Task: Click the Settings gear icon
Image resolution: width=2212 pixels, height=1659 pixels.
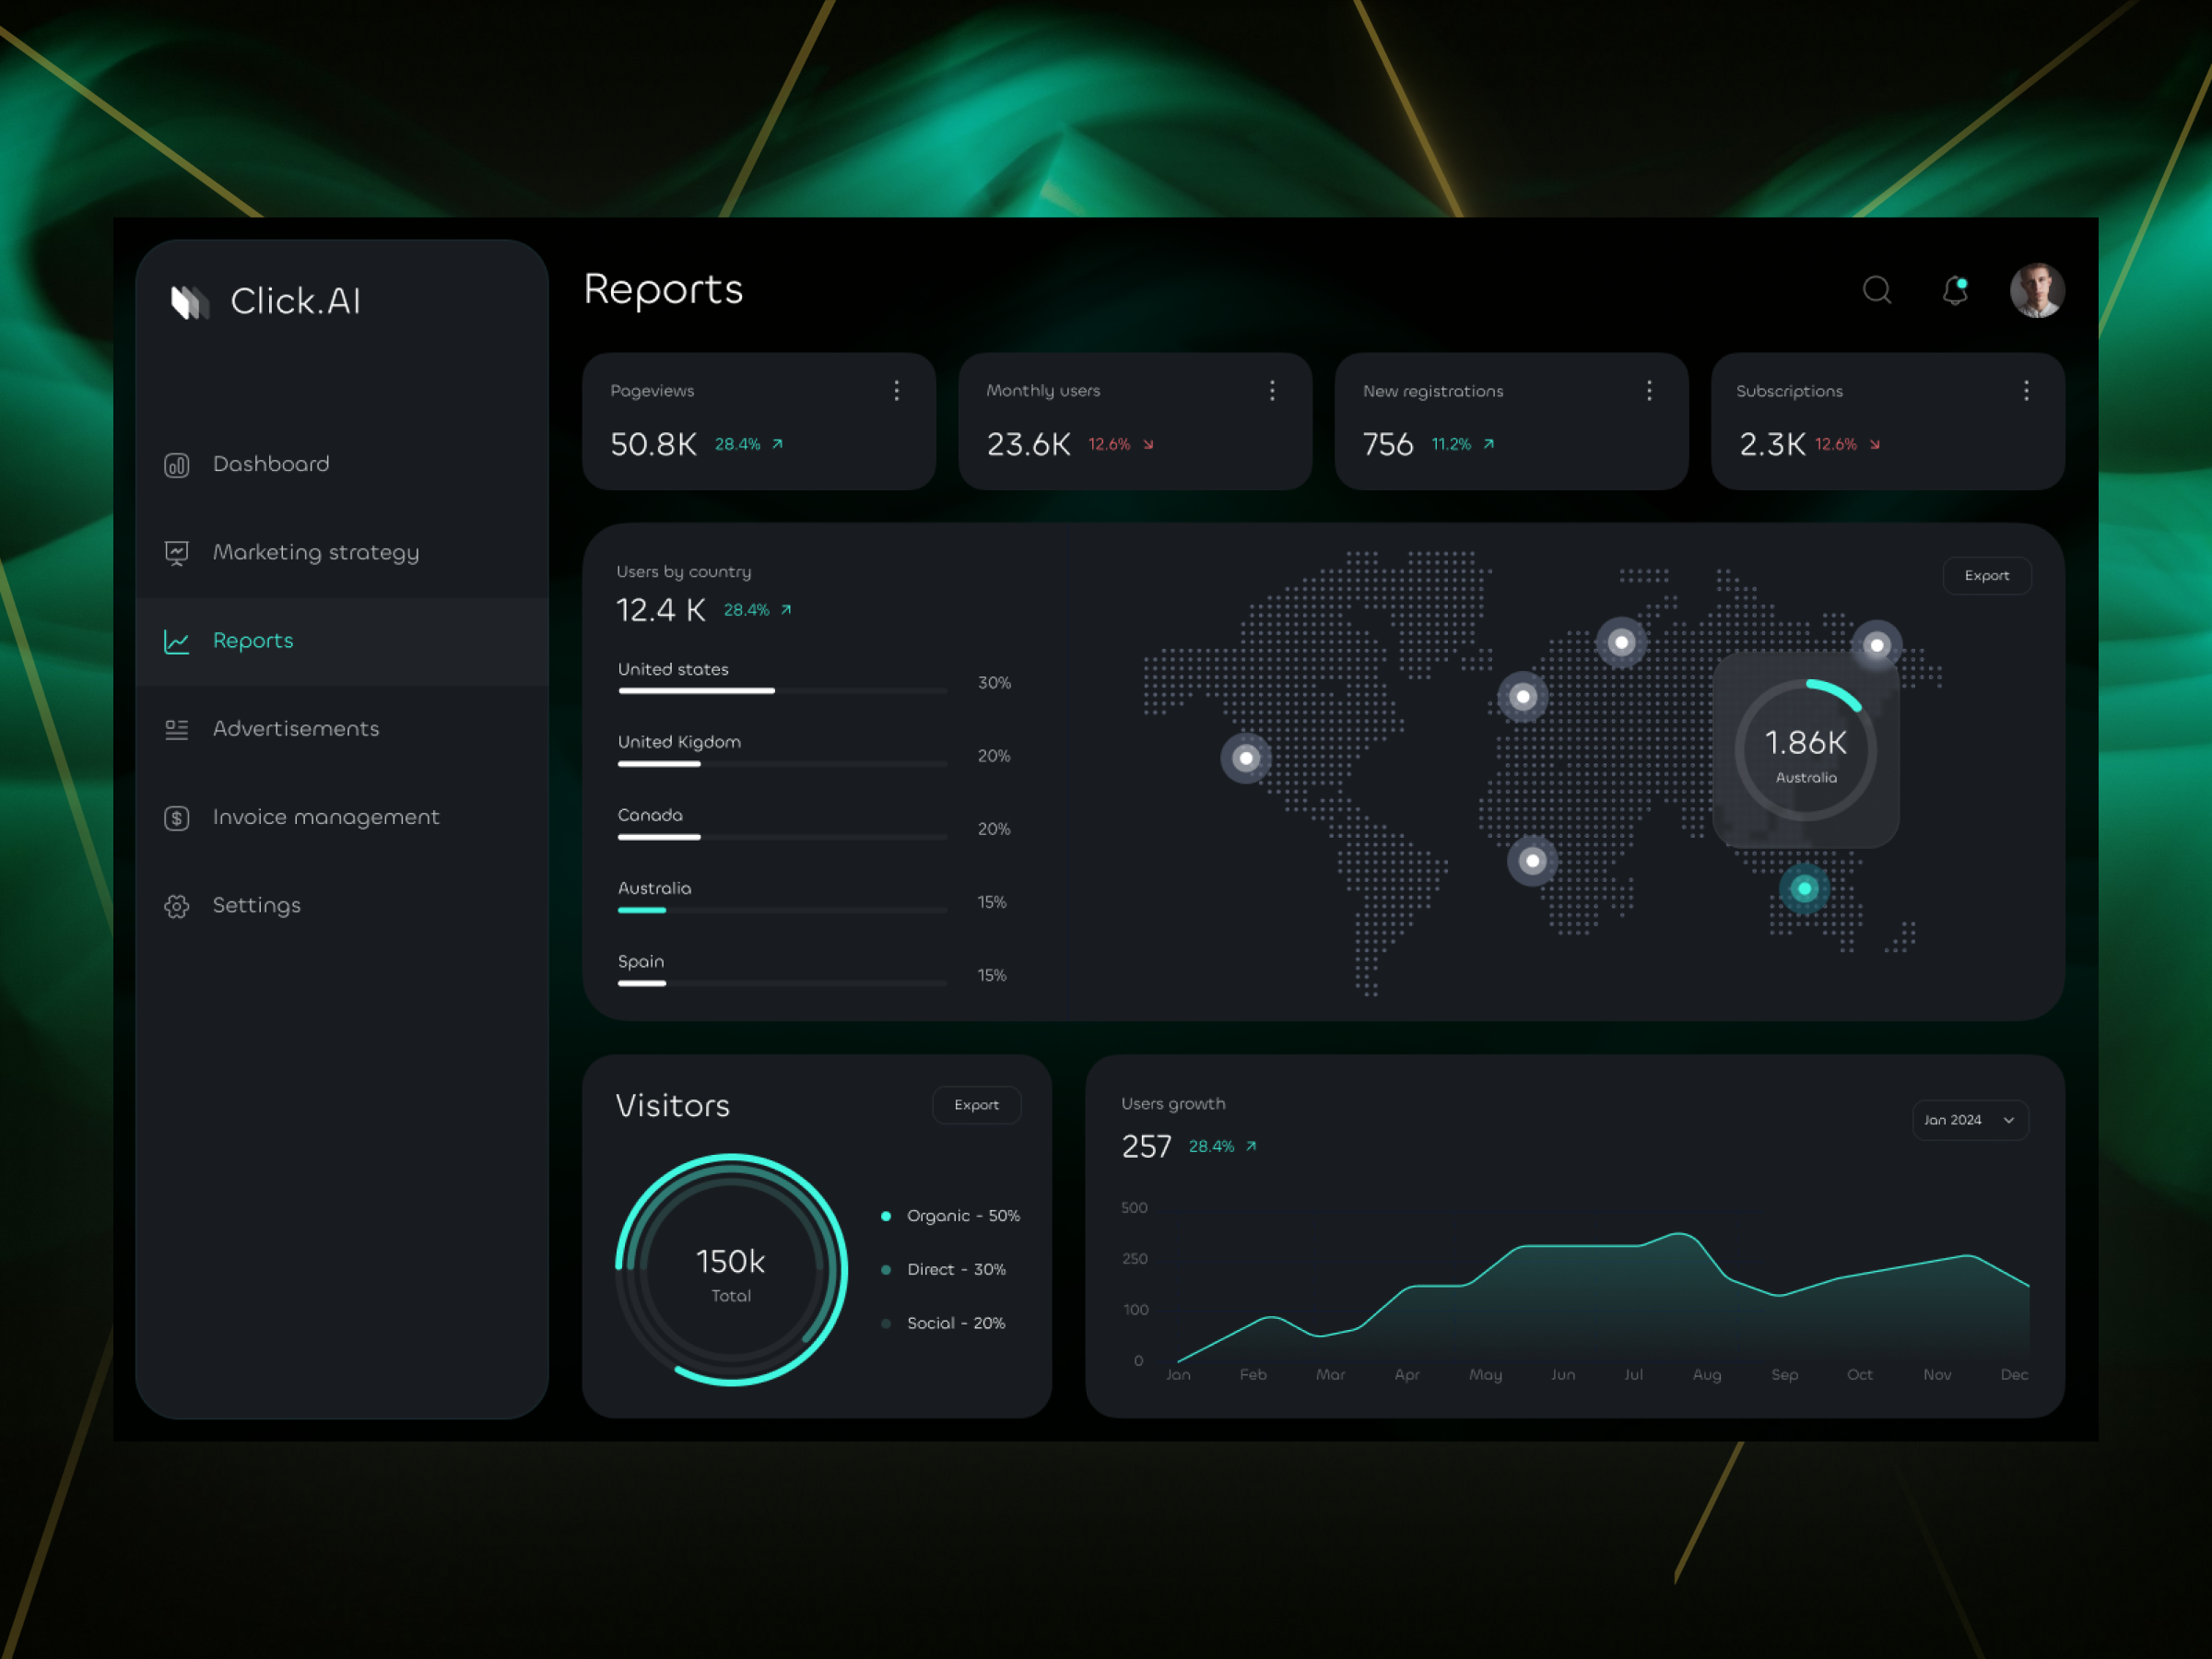Action: pyautogui.click(x=176, y=906)
